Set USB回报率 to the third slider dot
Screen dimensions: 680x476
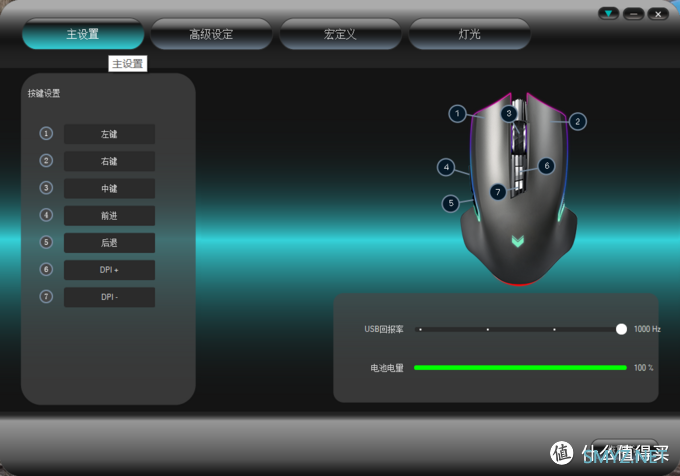click(x=554, y=329)
